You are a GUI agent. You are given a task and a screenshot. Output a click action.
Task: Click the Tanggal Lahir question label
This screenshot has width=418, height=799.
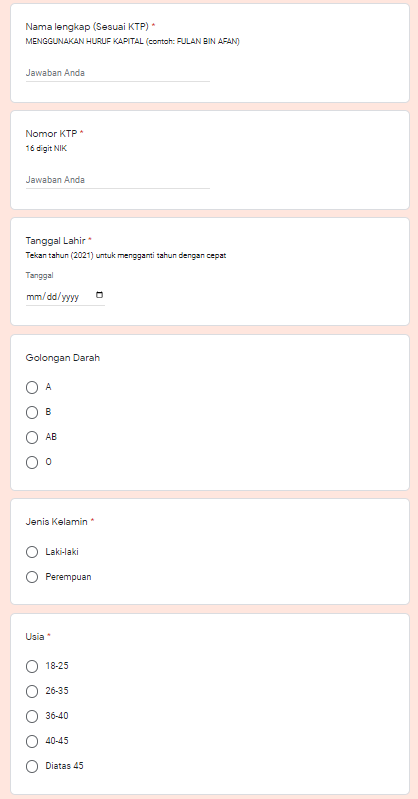tap(56, 241)
